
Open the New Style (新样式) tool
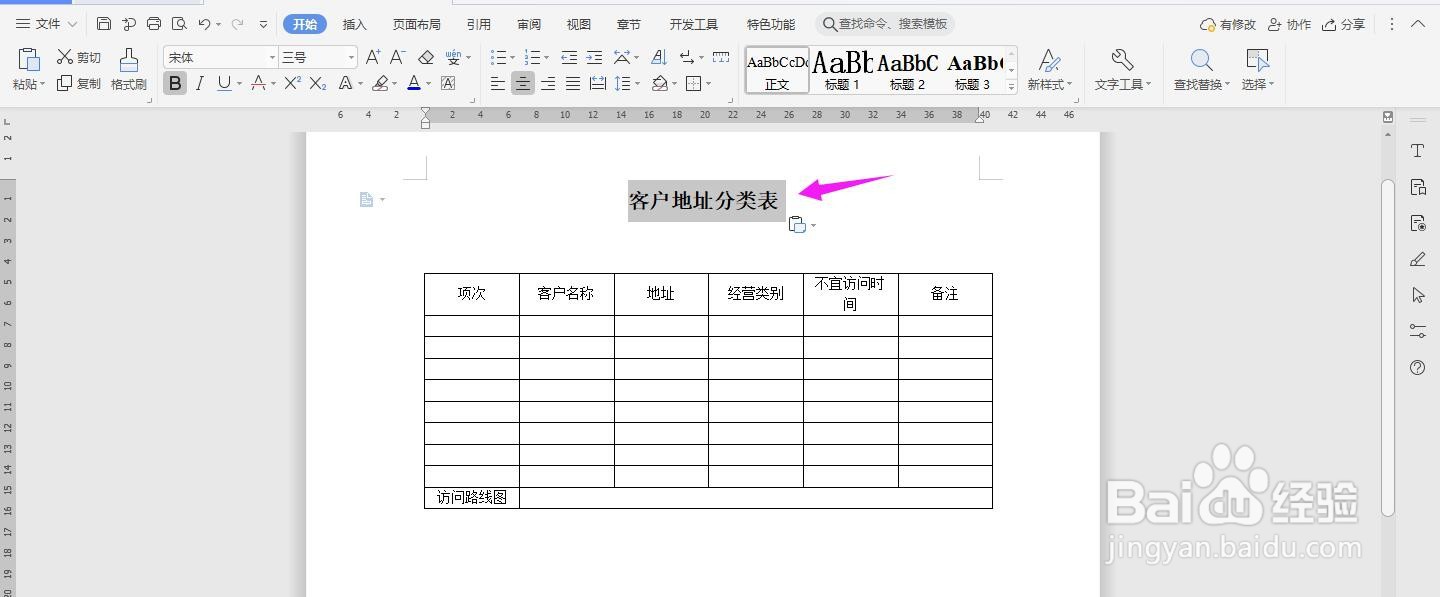click(x=1049, y=70)
